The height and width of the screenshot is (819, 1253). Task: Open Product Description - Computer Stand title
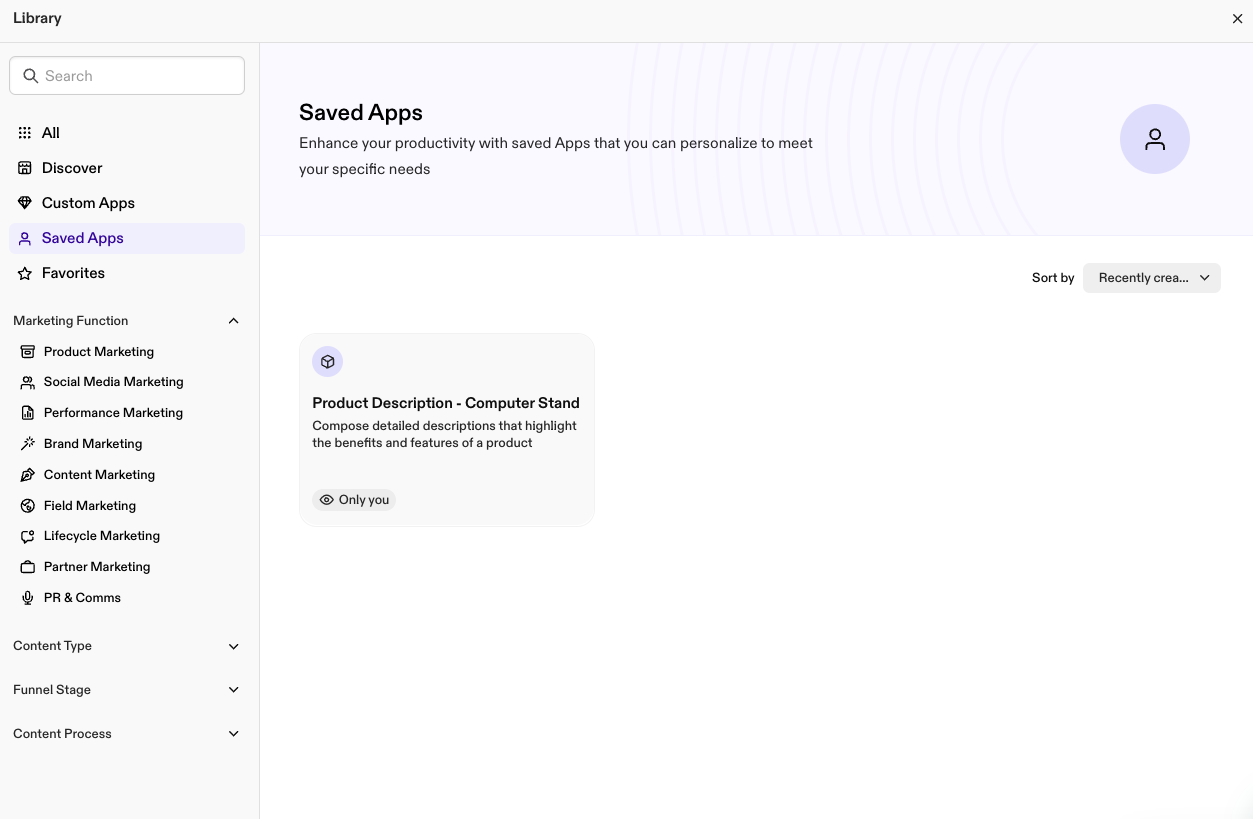click(446, 403)
